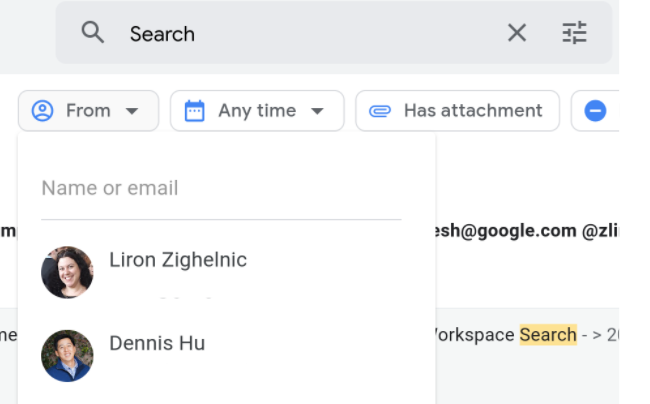Click the person icon in From chip
Screen dimensions: 650x404
[x=42, y=111]
